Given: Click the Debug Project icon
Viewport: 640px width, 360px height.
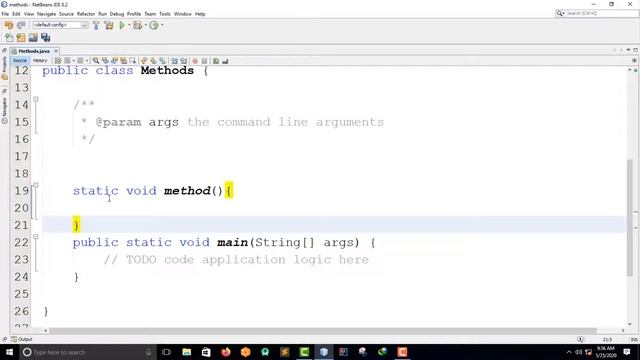Looking at the screenshot, I should click(x=138, y=25).
